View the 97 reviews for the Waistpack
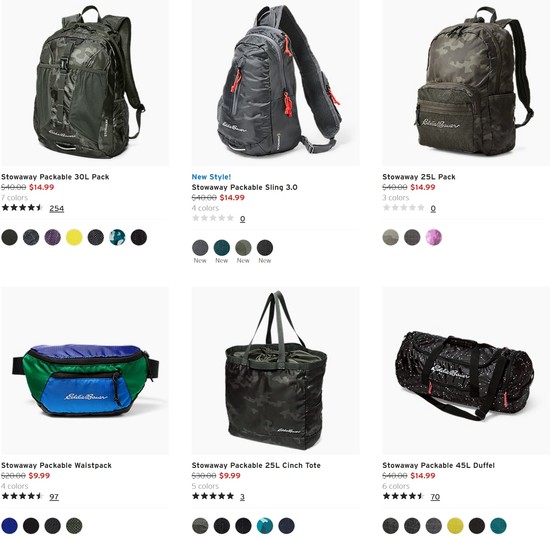 pos(54,497)
